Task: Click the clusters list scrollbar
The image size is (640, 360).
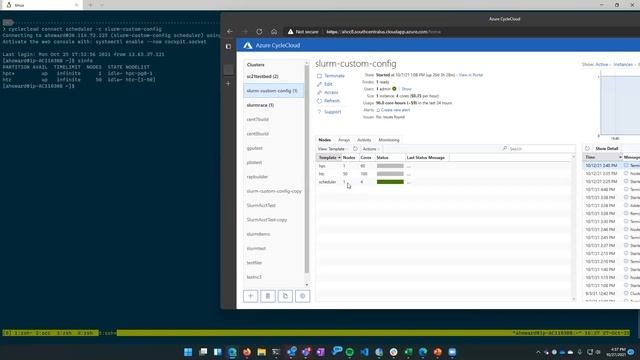Action: pos(307,169)
